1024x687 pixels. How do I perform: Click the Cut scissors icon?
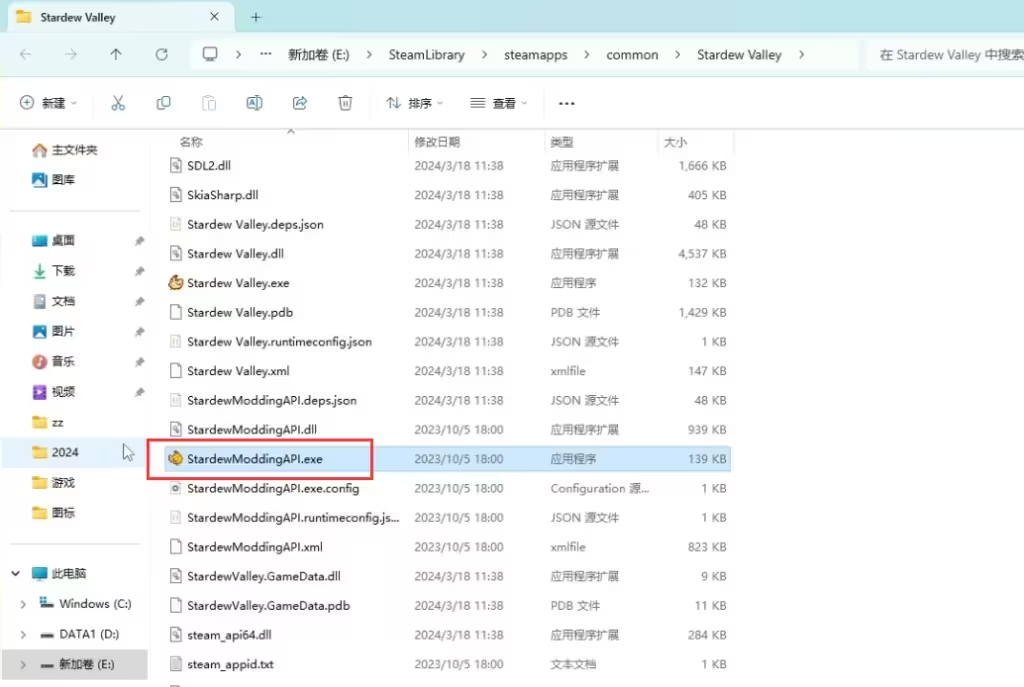click(x=118, y=103)
